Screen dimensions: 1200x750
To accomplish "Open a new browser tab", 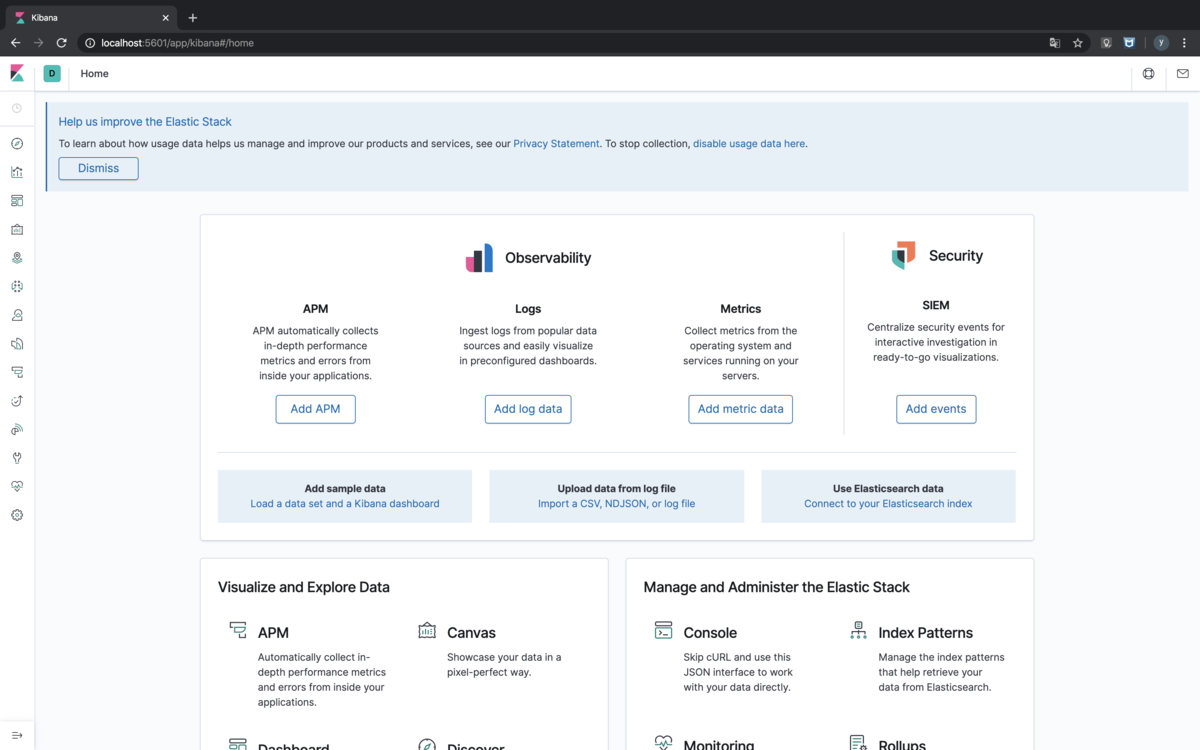I will coord(193,17).
